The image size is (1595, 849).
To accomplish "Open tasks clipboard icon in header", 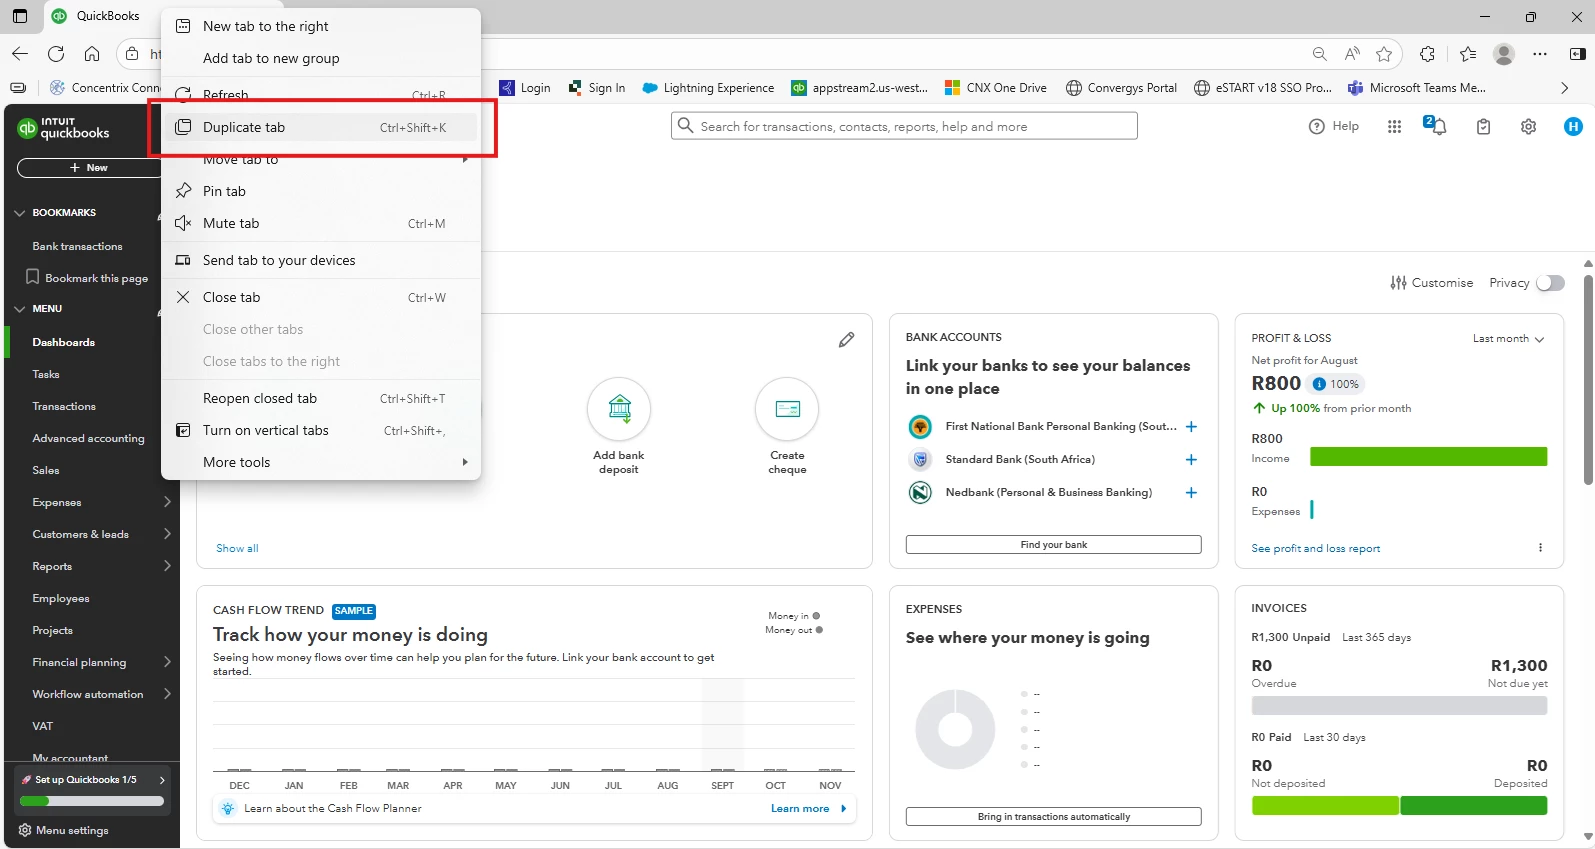I will click(x=1483, y=126).
